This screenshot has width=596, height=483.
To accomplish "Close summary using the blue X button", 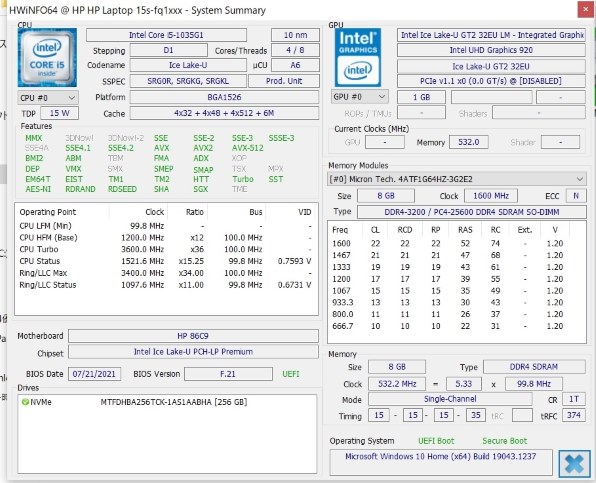I will point(574,464).
